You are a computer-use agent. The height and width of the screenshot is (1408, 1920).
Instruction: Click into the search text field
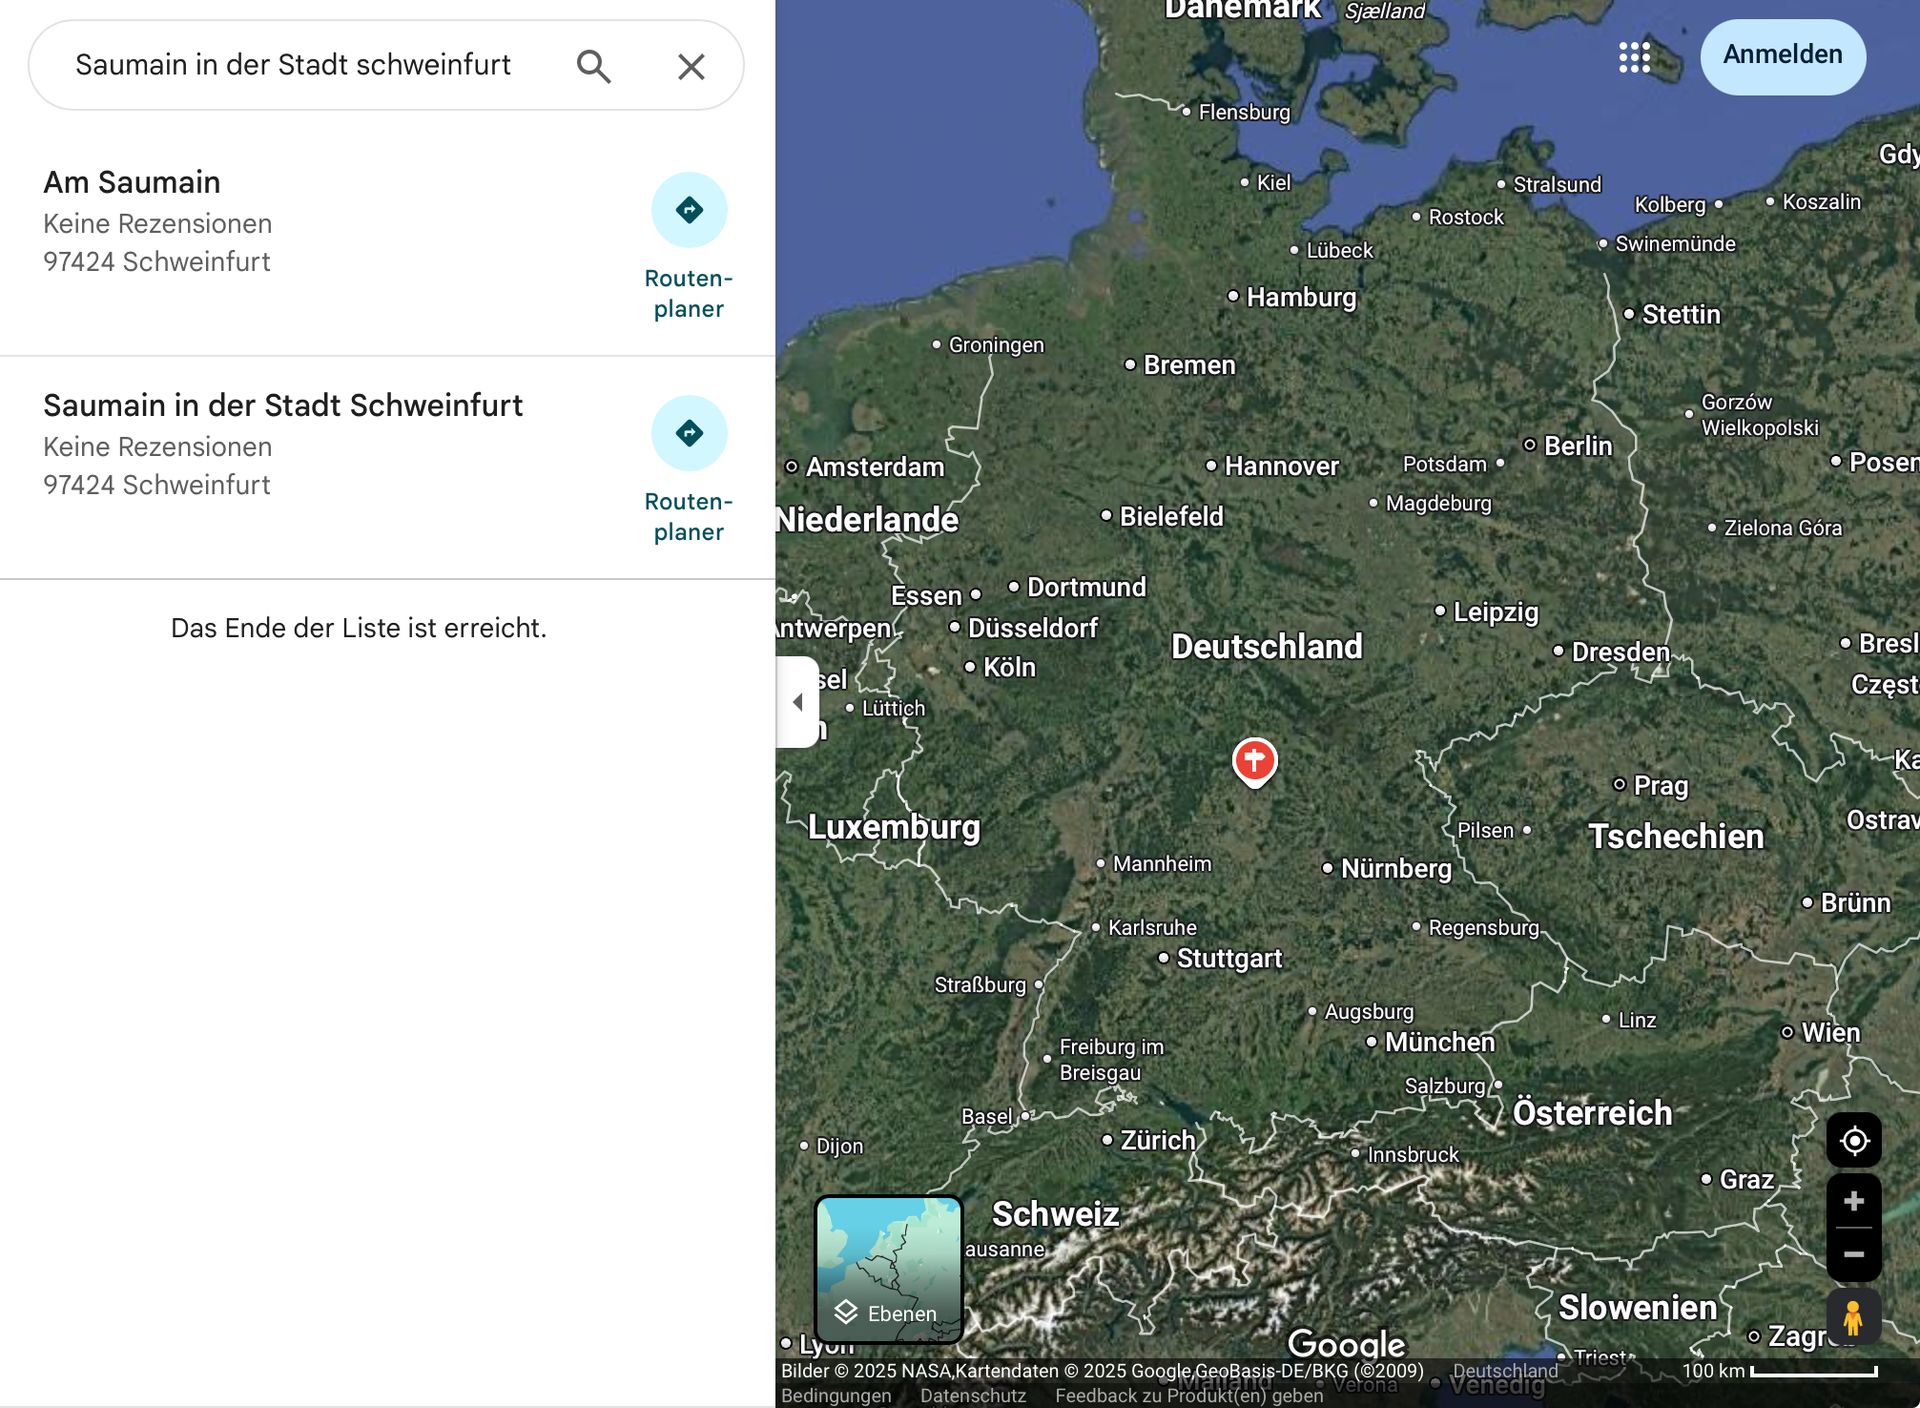point(293,66)
